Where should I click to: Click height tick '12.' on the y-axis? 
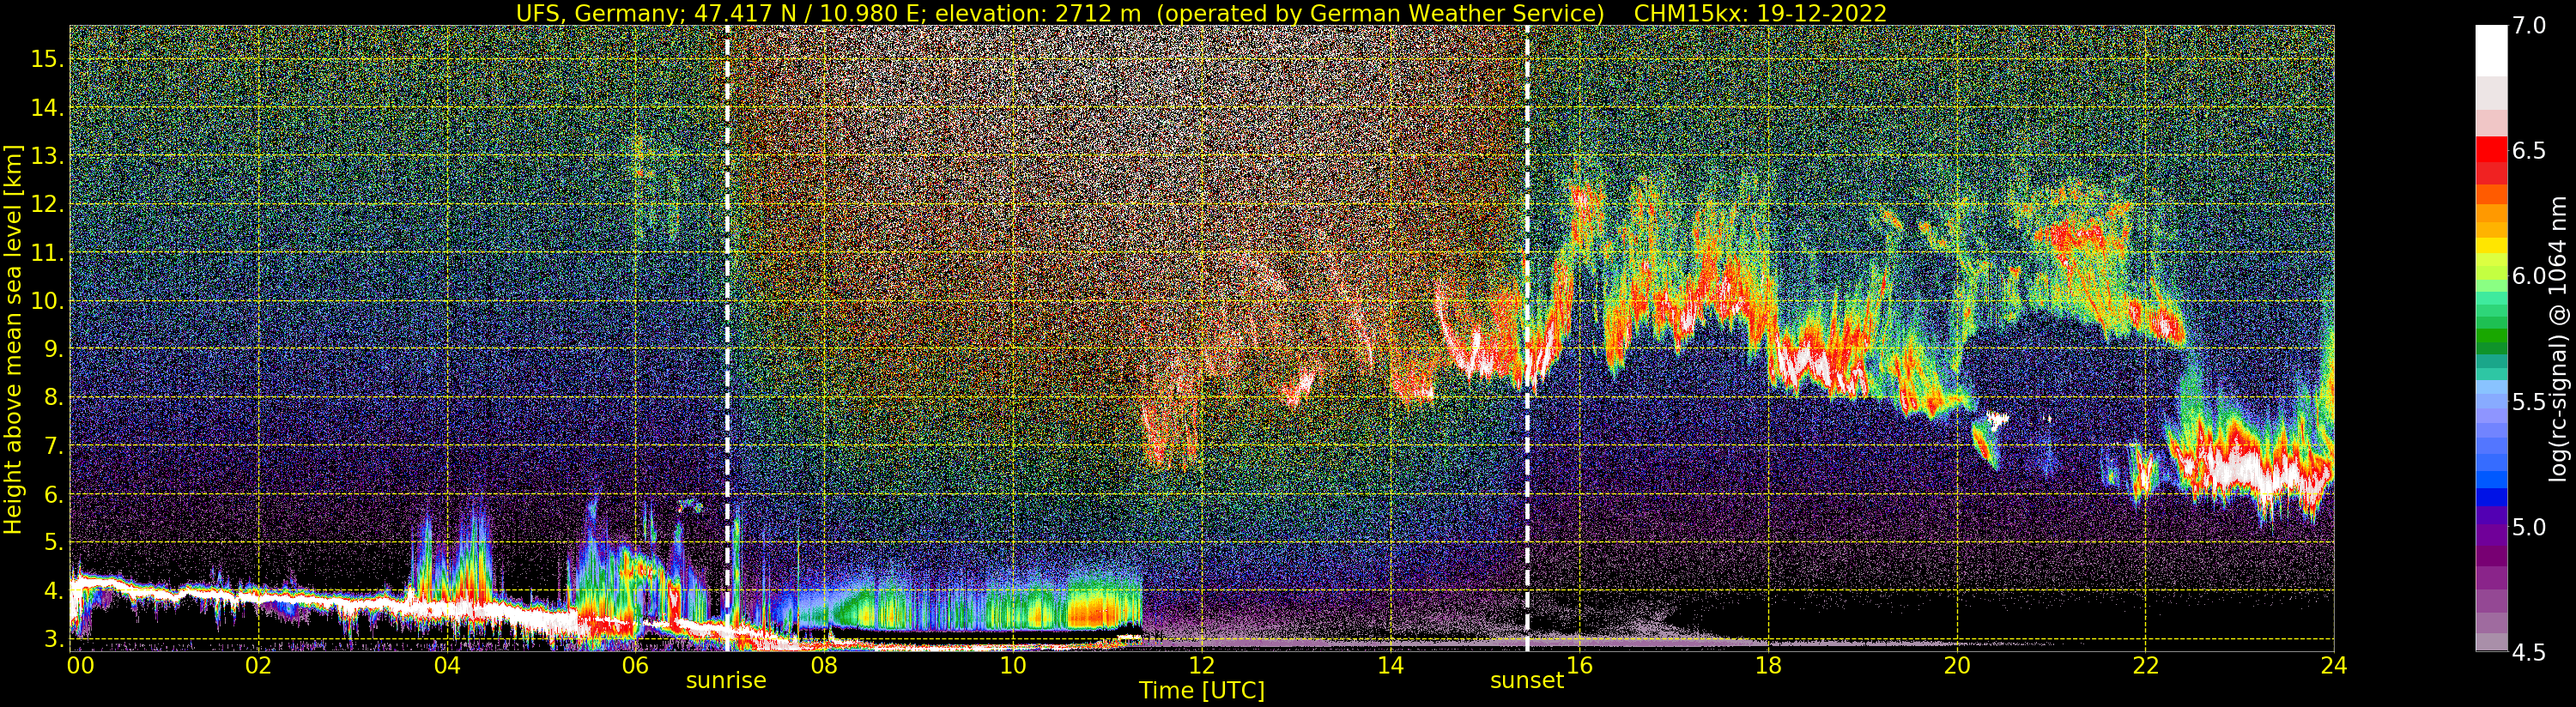[47, 204]
